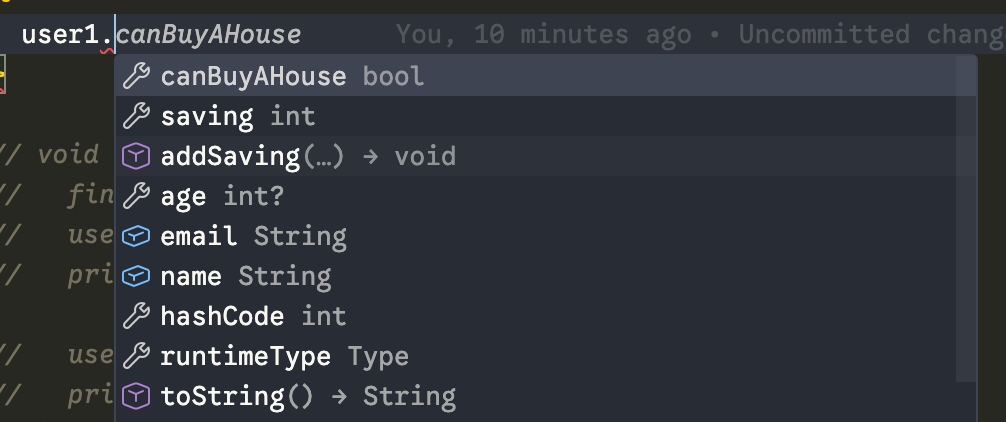Click the wrench icon next to hashCode
1006x422 pixels.
[135, 316]
